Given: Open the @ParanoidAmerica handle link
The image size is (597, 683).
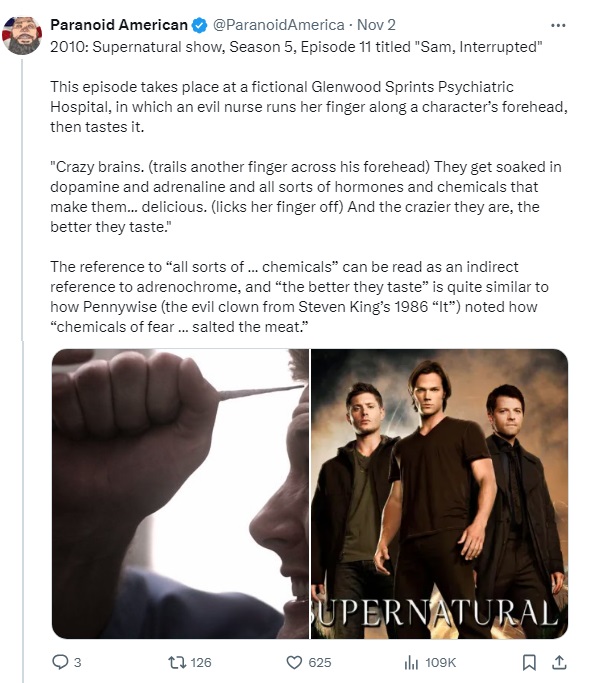Looking at the screenshot, I should coord(278,25).
